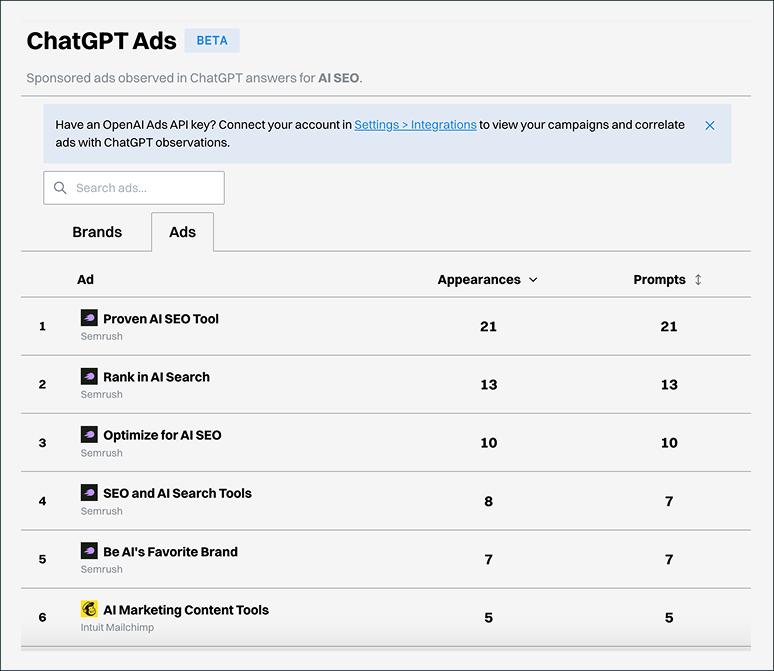Open Settings > Integrations link

click(415, 125)
